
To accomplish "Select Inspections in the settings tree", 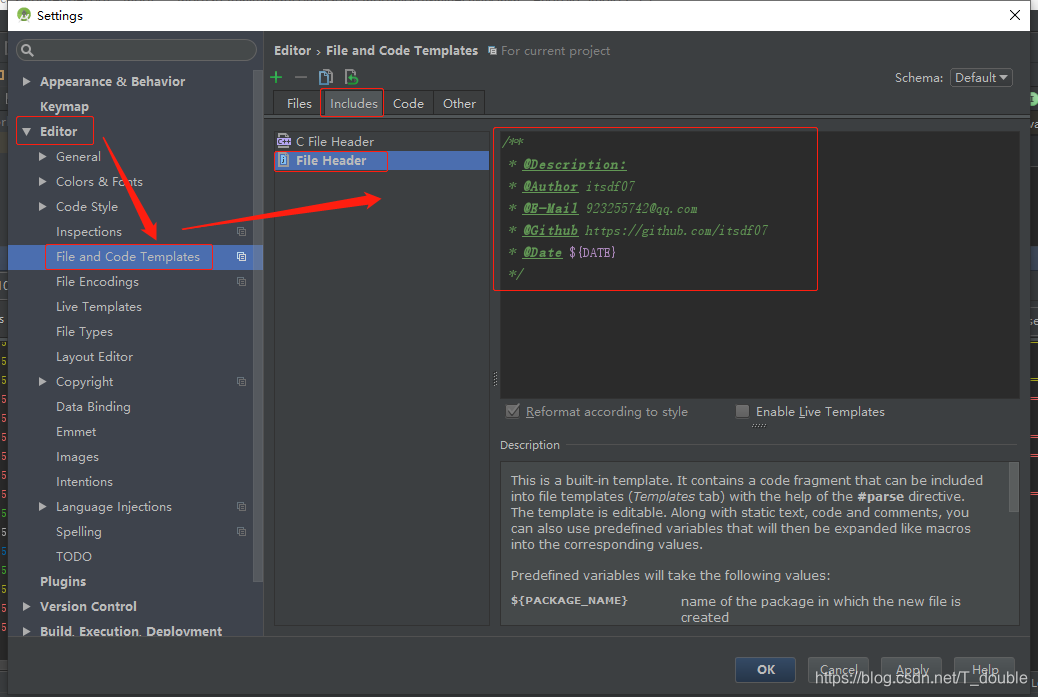I will 89,232.
